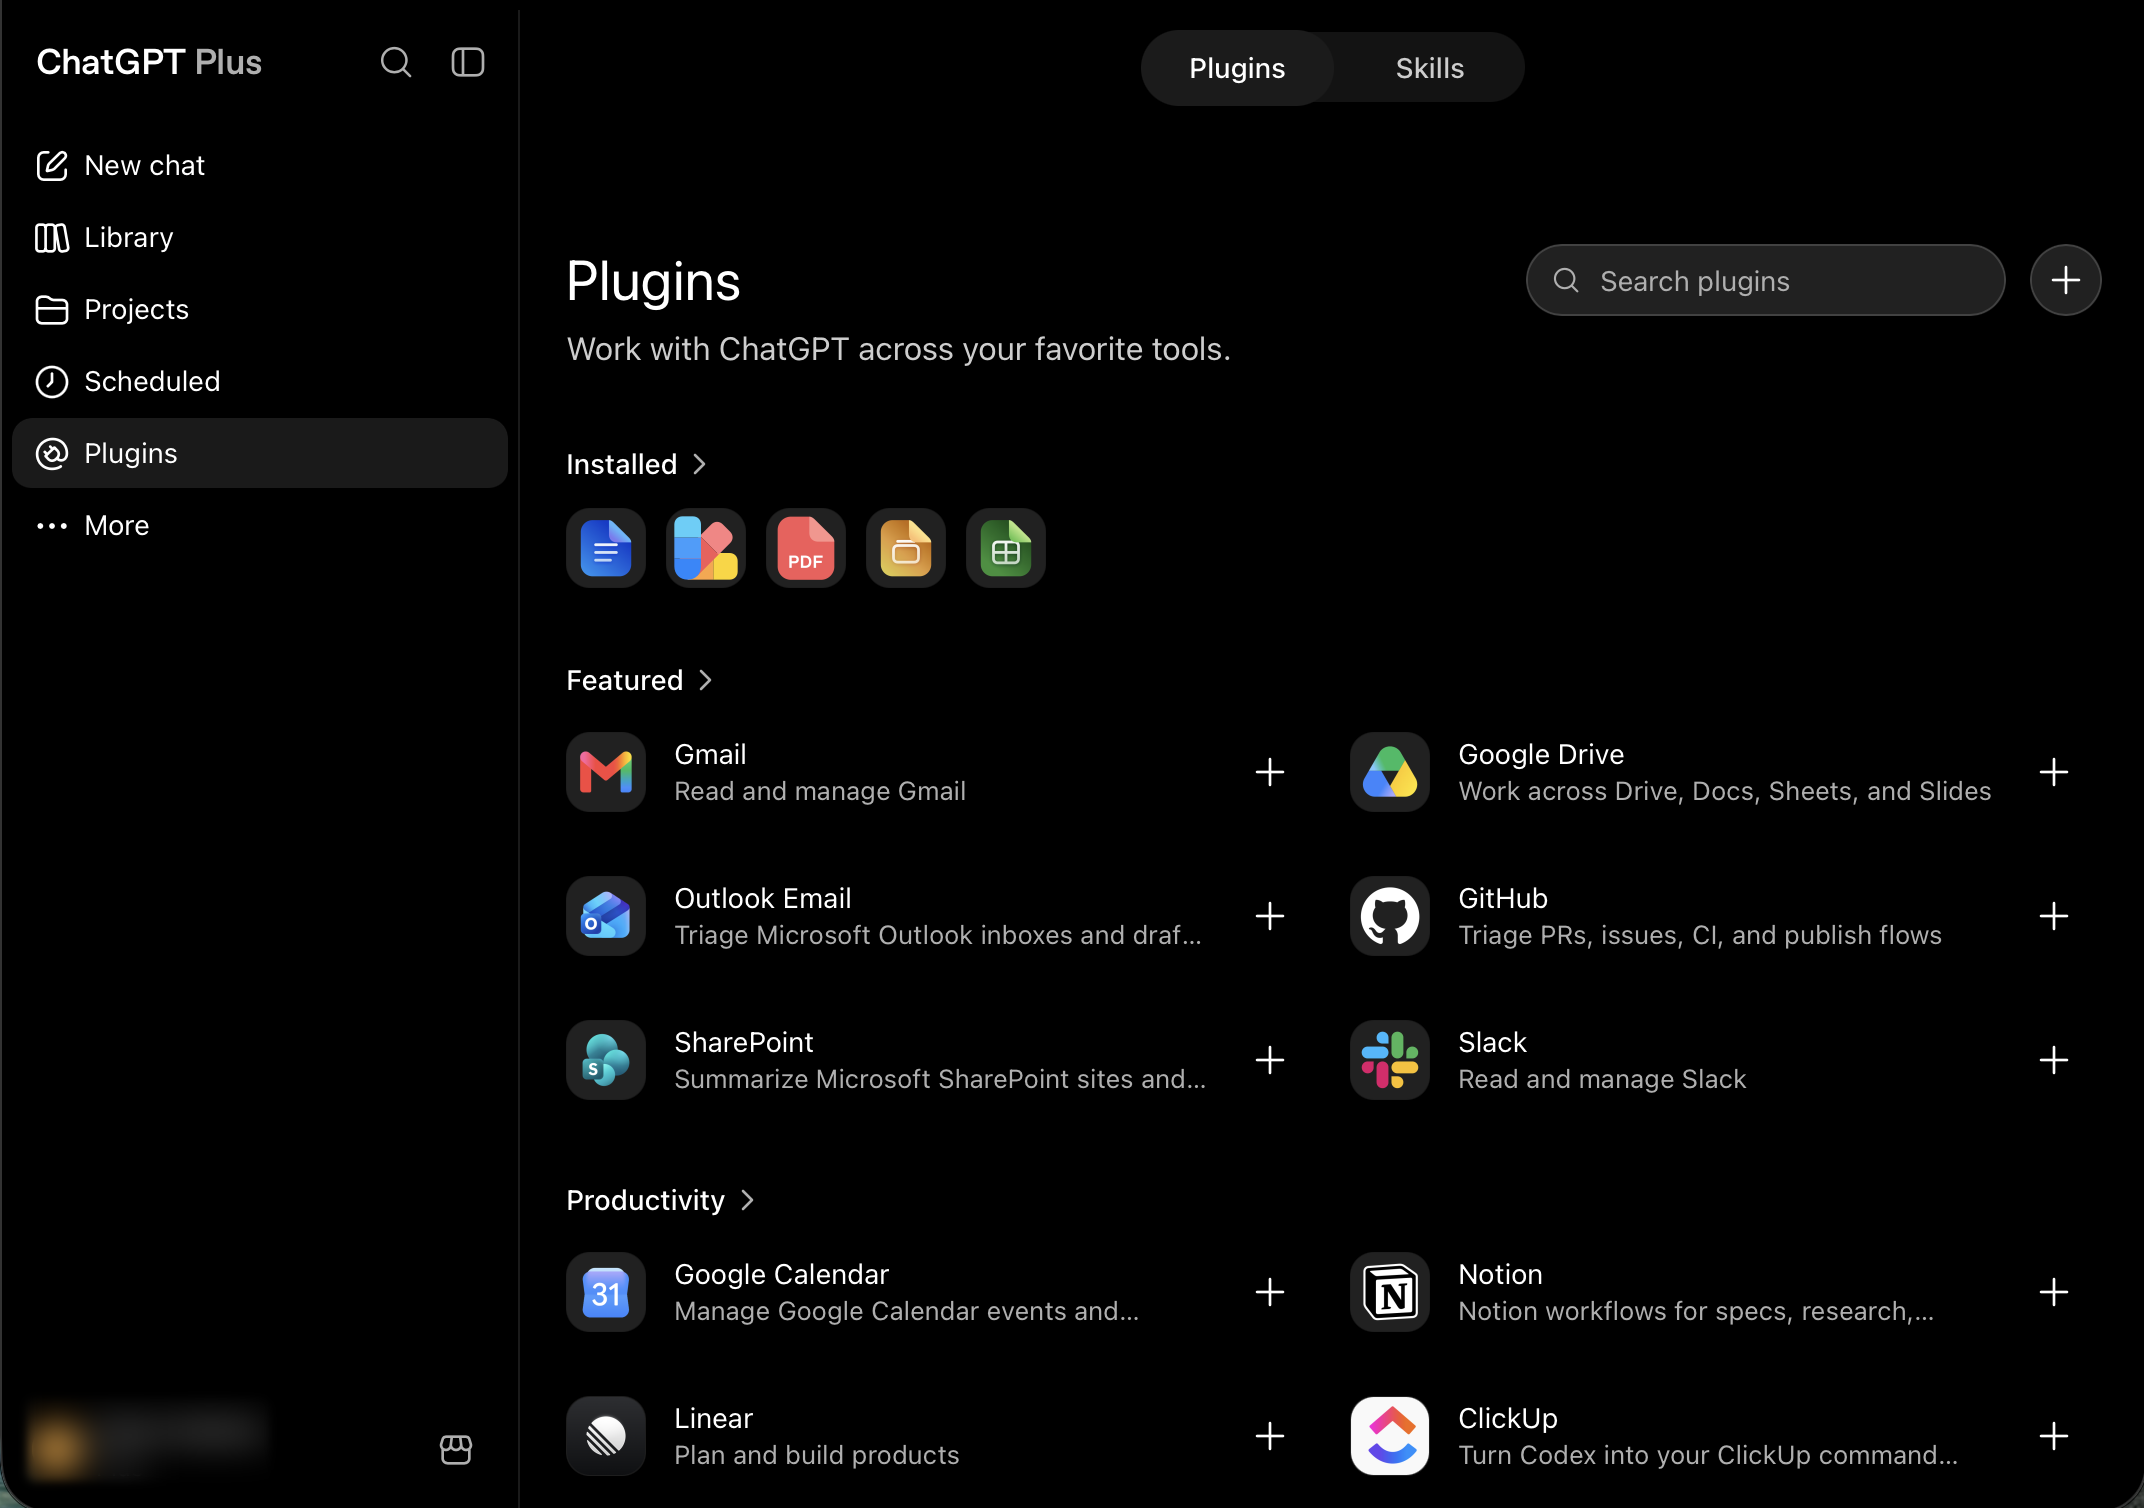Image resolution: width=2144 pixels, height=1508 pixels.
Task: Add the Gmail plugin with its plus
Action: coord(1270,772)
